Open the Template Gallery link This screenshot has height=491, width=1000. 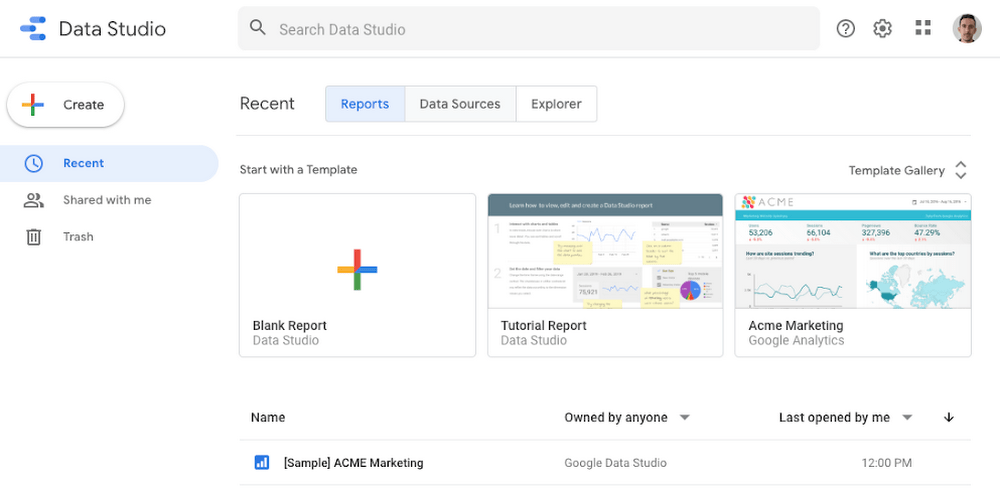pos(896,170)
